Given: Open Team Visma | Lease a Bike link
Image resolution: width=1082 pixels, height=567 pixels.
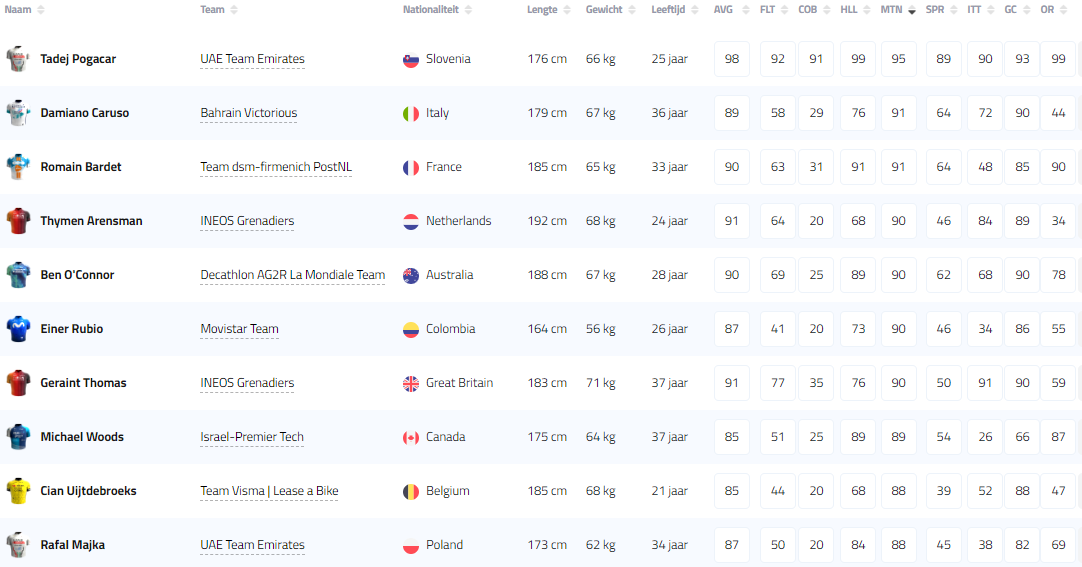Looking at the screenshot, I should [269, 491].
